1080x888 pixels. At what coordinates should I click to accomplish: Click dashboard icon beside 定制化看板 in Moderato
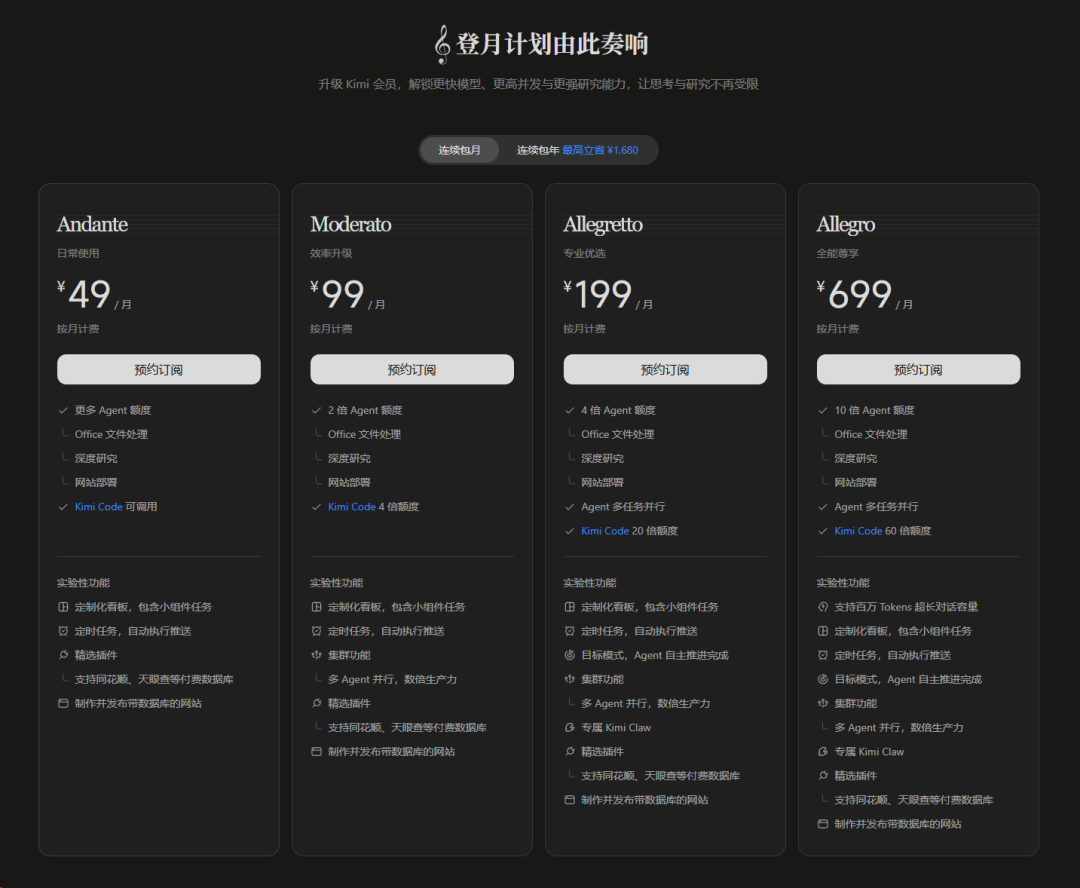pyautogui.click(x=316, y=607)
